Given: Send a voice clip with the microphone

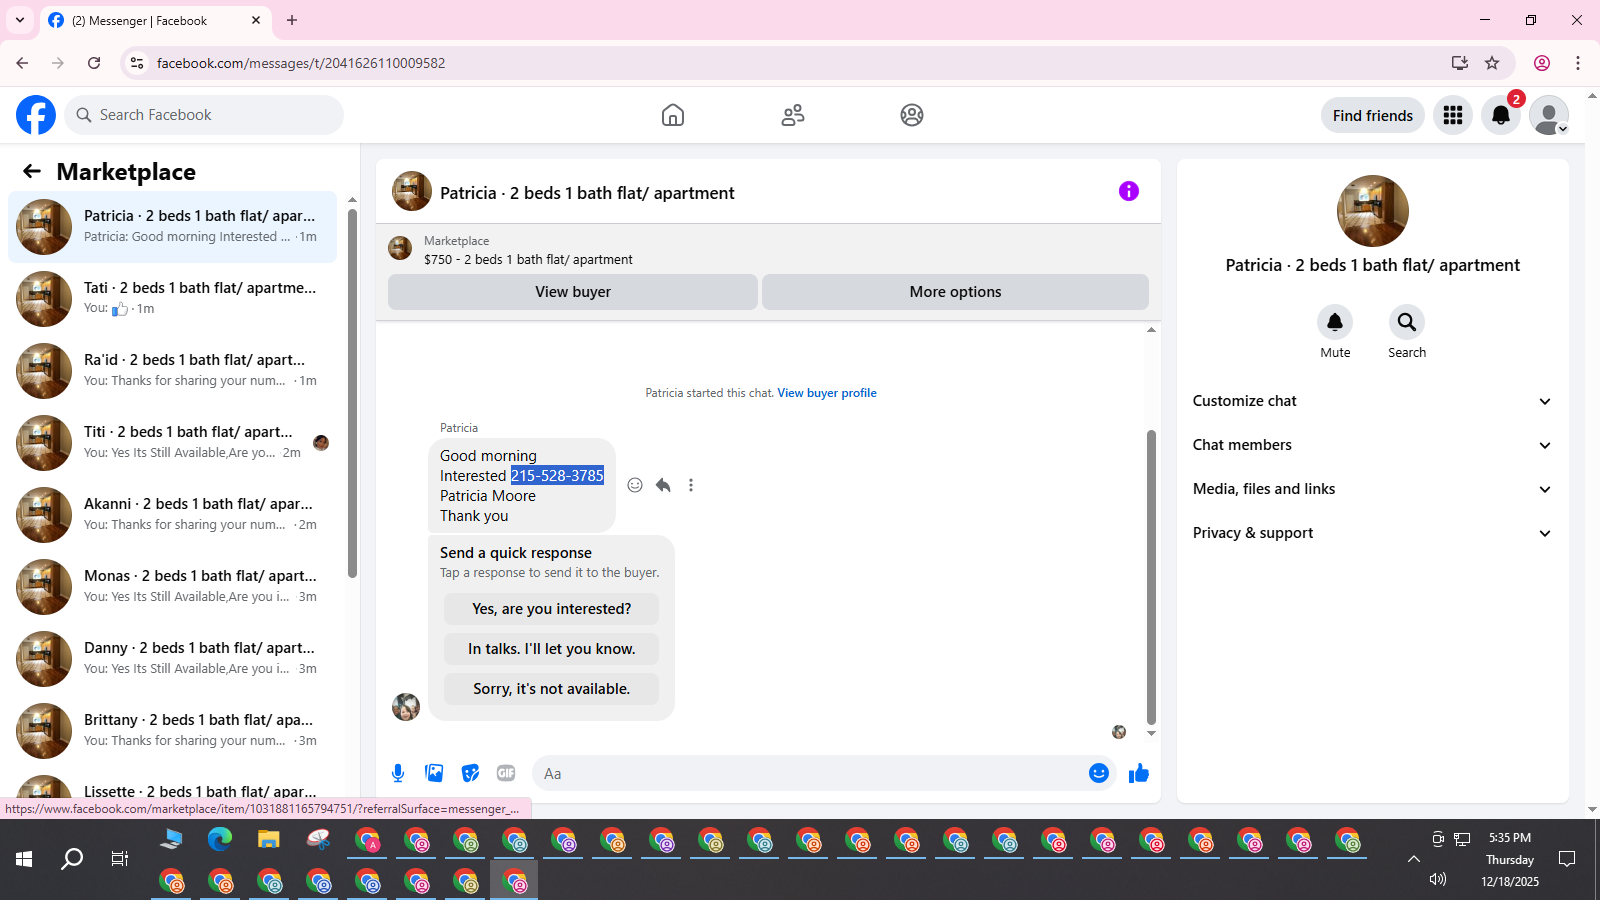Looking at the screenshot, I should (398, 773).
